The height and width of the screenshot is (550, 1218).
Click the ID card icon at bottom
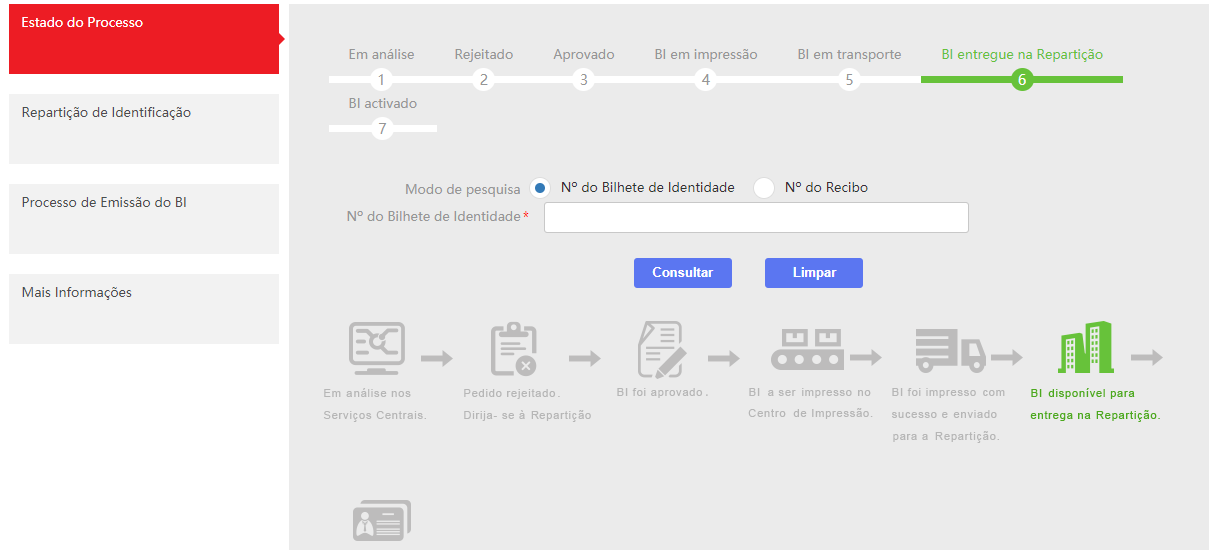click(x=381, y=521)
